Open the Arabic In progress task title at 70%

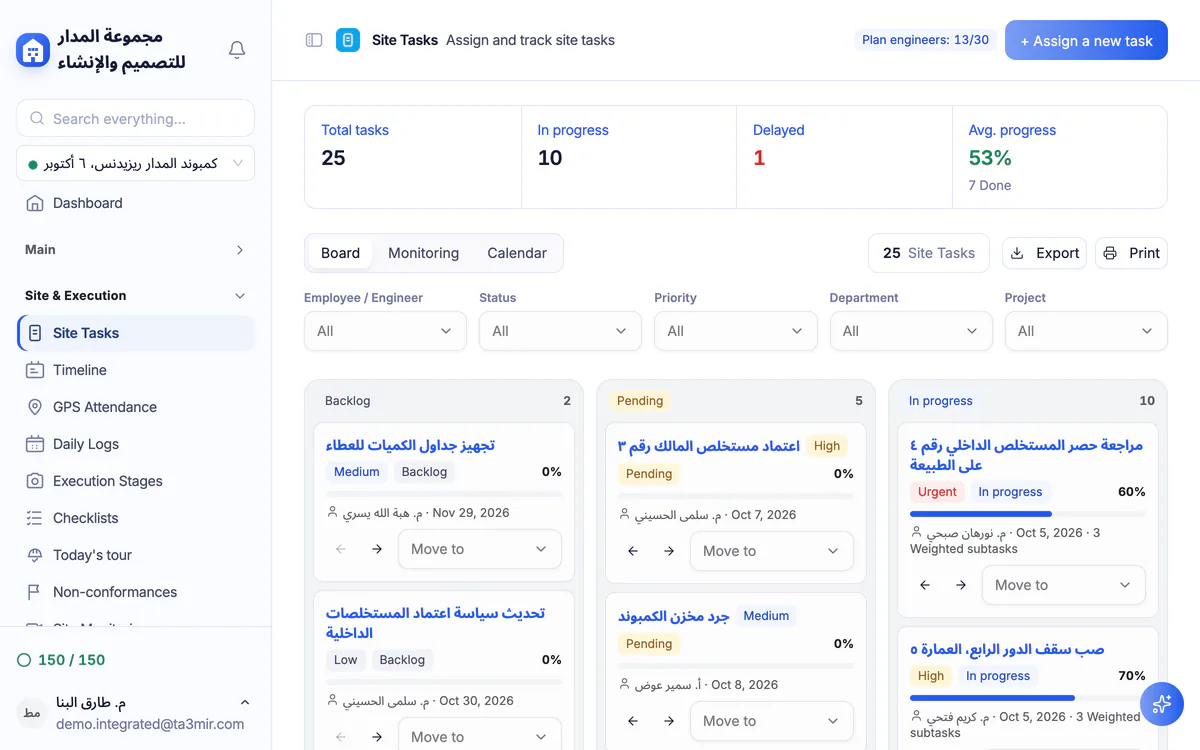click(x=1007, y=649)
